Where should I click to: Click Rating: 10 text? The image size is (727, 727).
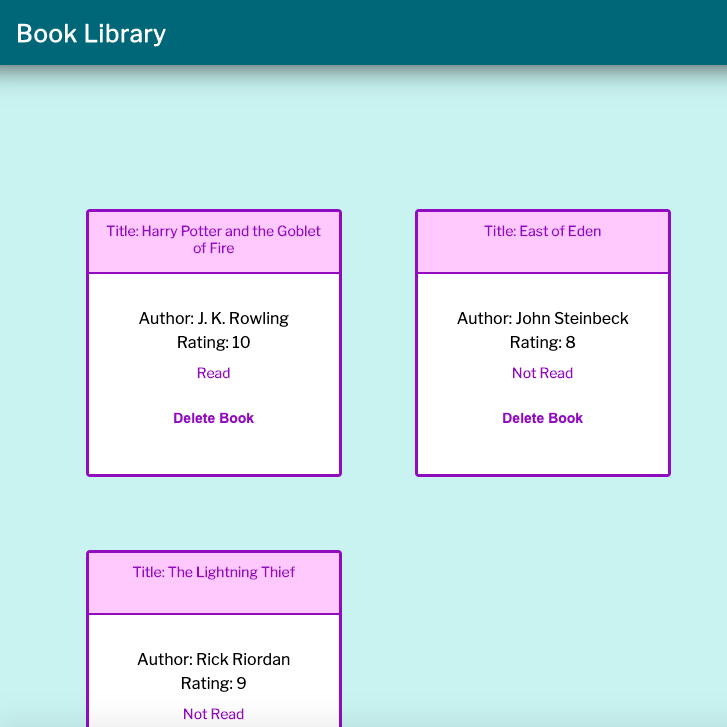213,343
